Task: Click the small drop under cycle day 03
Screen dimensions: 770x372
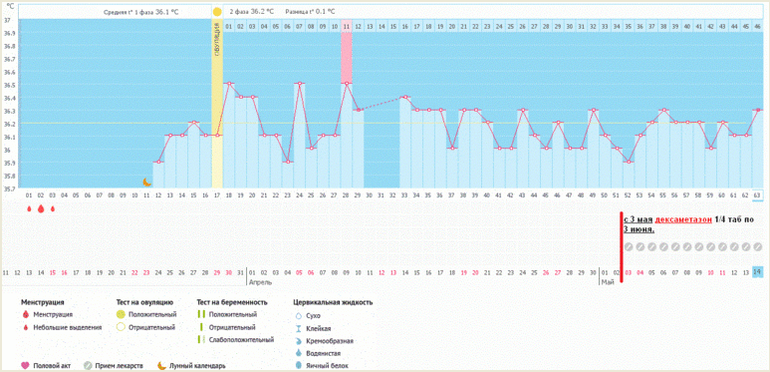Action: tap(53, 209)
